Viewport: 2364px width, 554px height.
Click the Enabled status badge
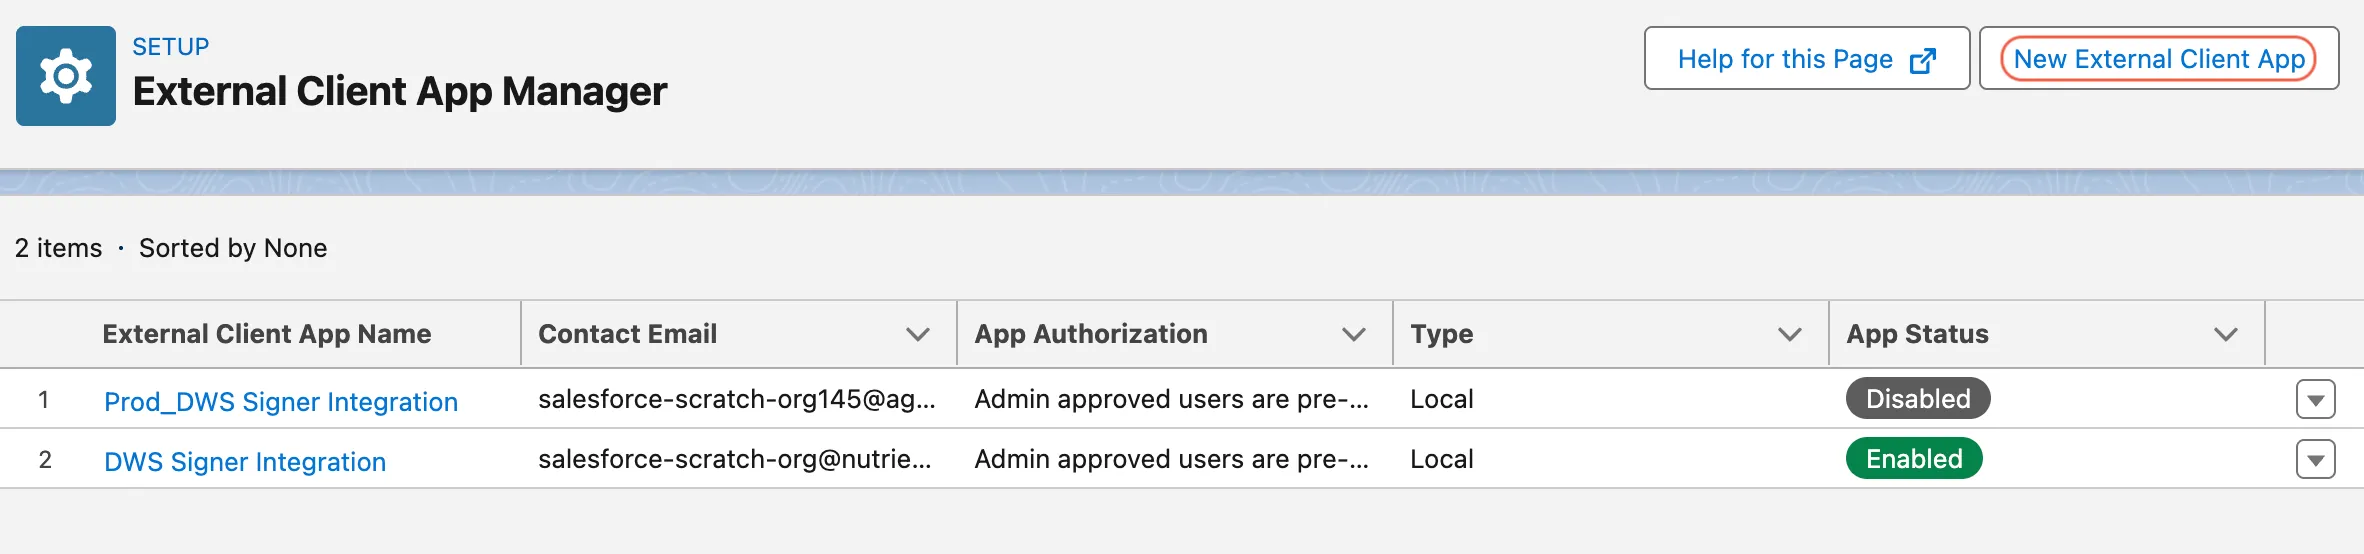[x=1914, y=458]
